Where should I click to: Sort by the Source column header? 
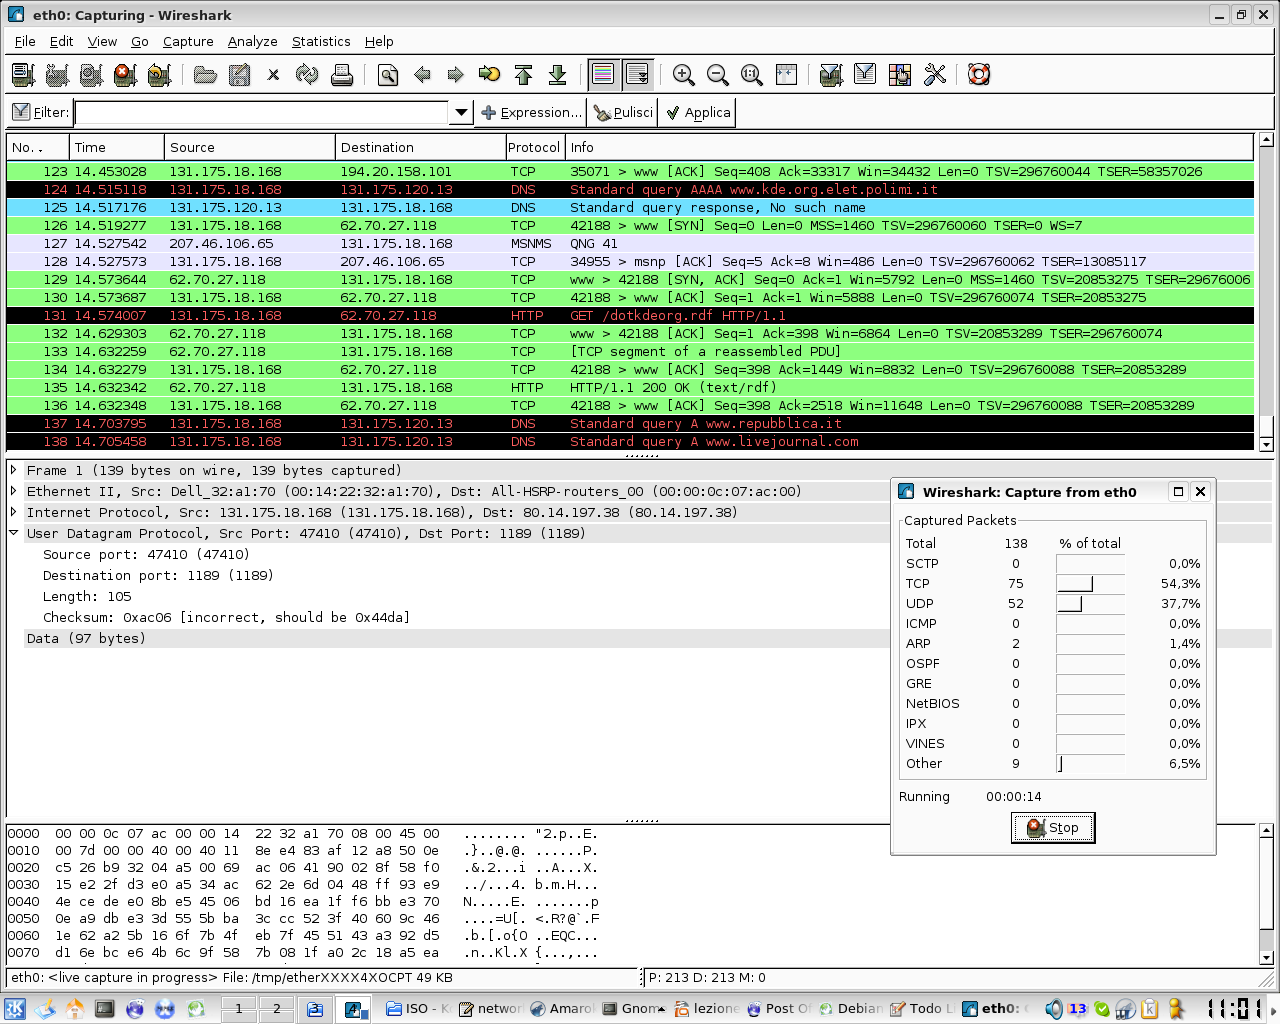[250, 147]
